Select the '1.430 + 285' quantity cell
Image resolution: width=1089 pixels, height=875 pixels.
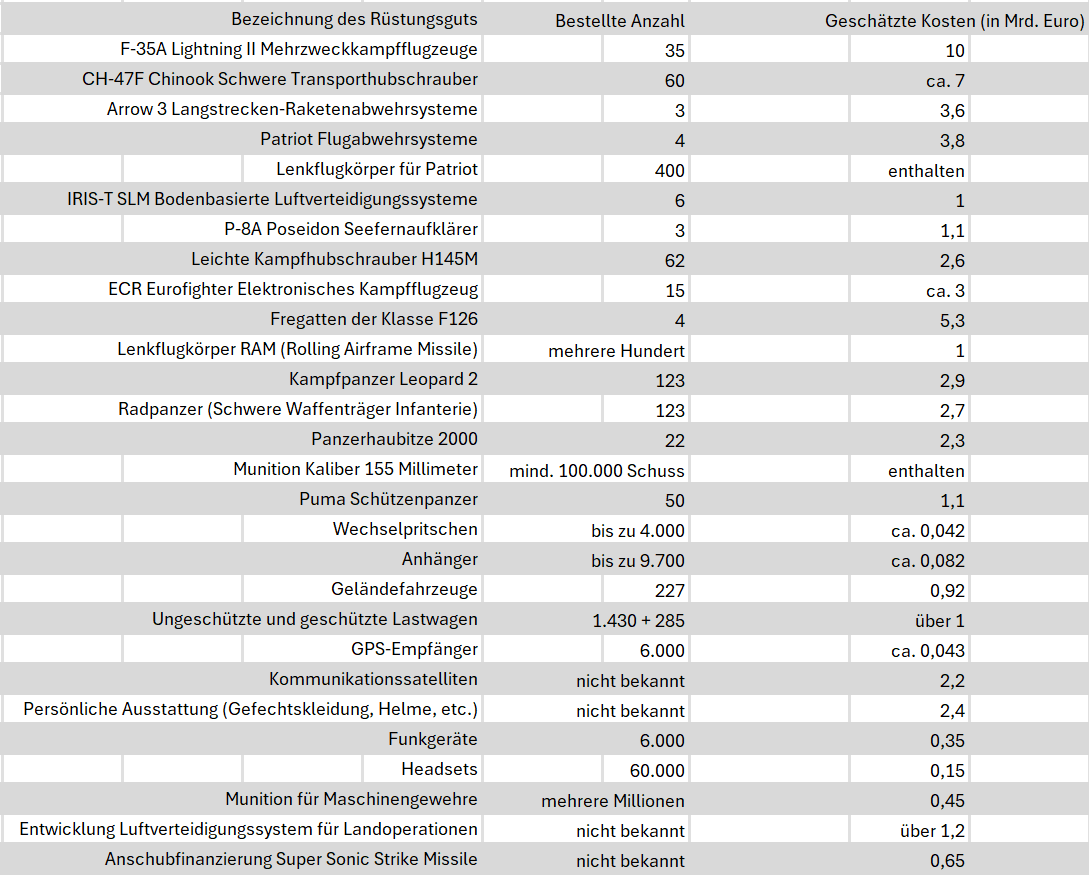tap(638, 620)
